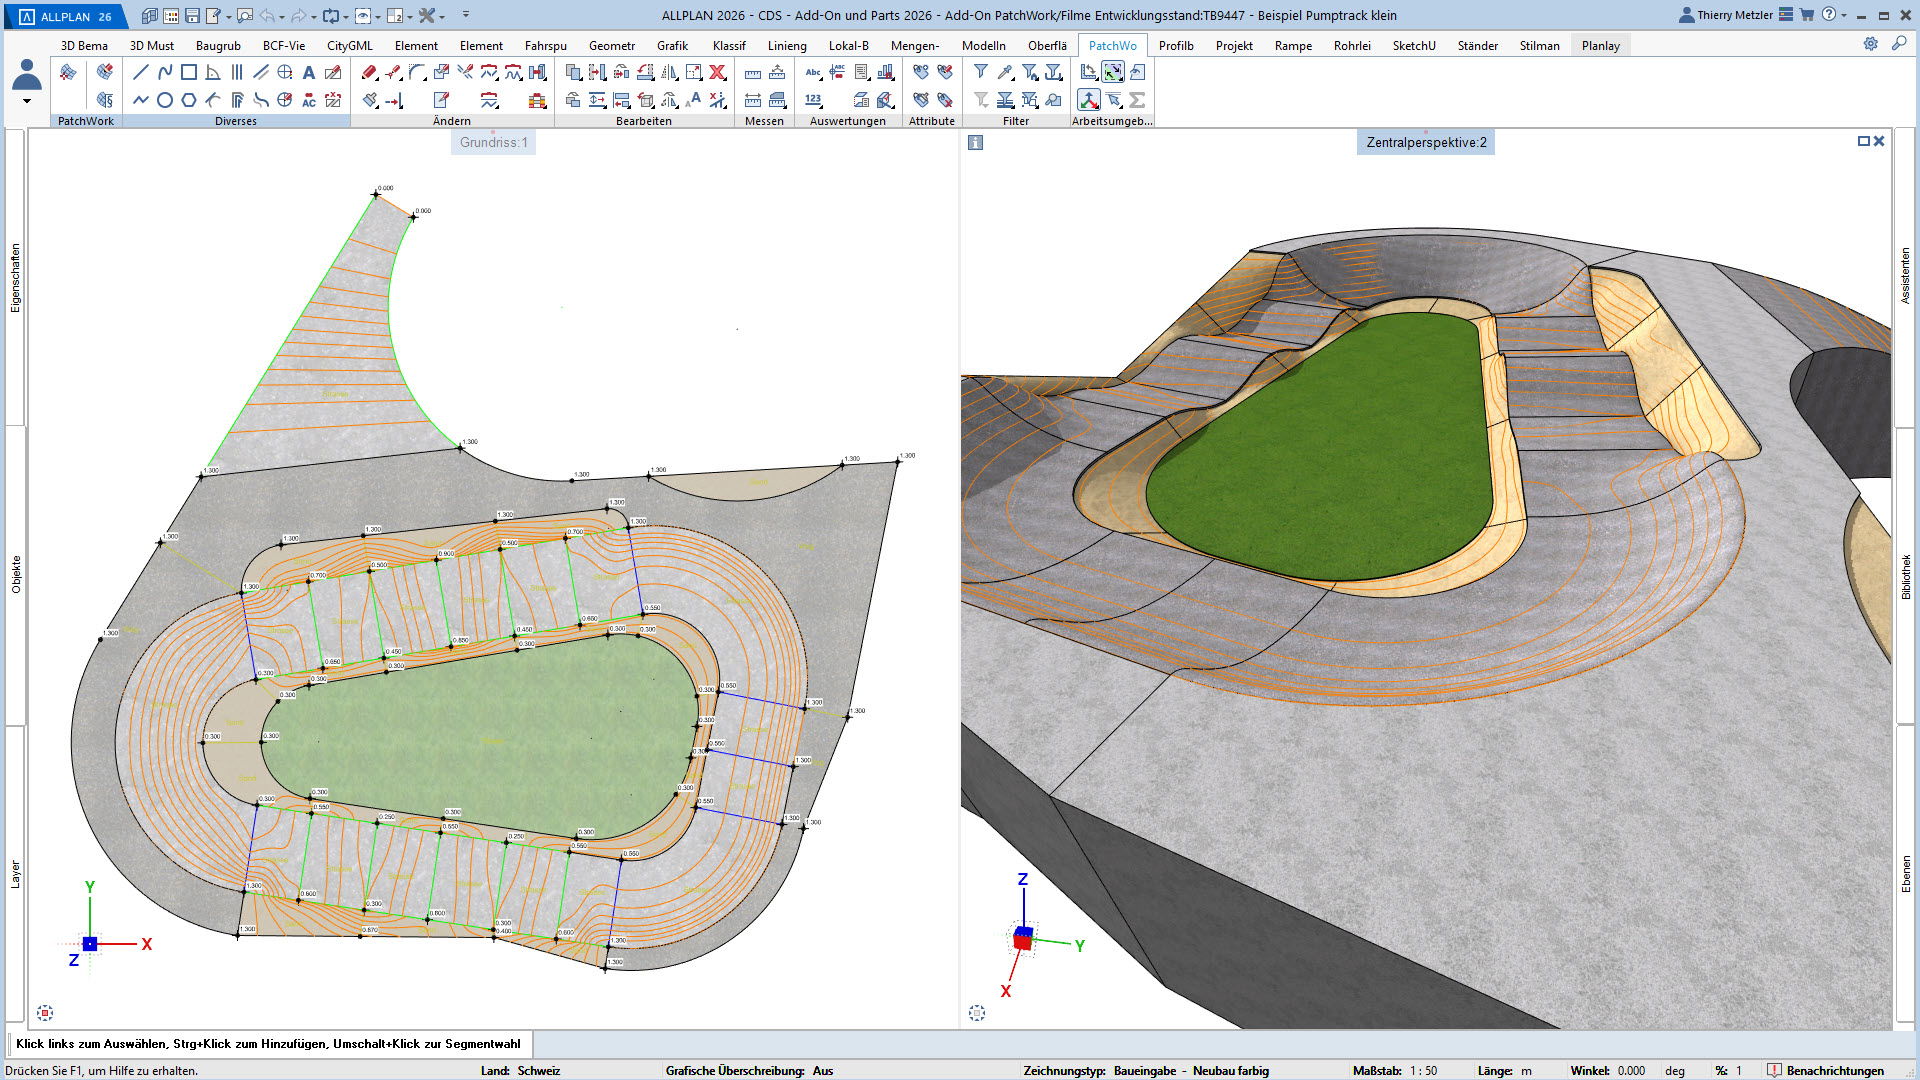
Task: Click the Abc labeling icon in Auswertungen
Action: (813, 72)
